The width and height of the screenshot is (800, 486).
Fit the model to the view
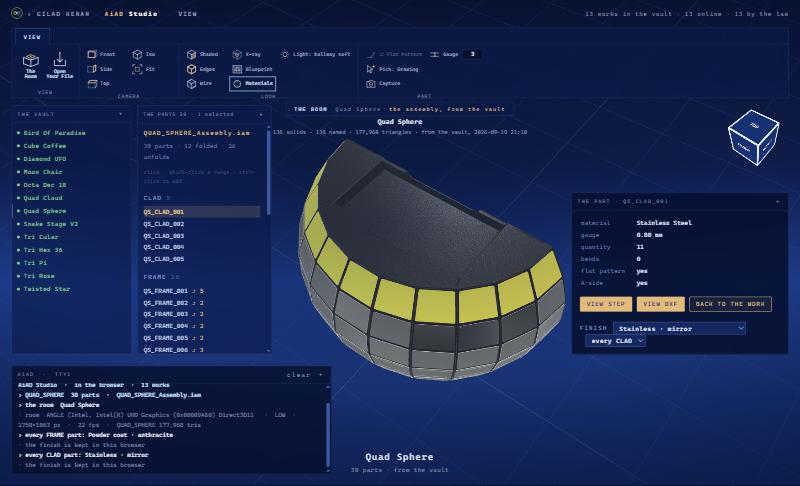click(x=144, y=69)
